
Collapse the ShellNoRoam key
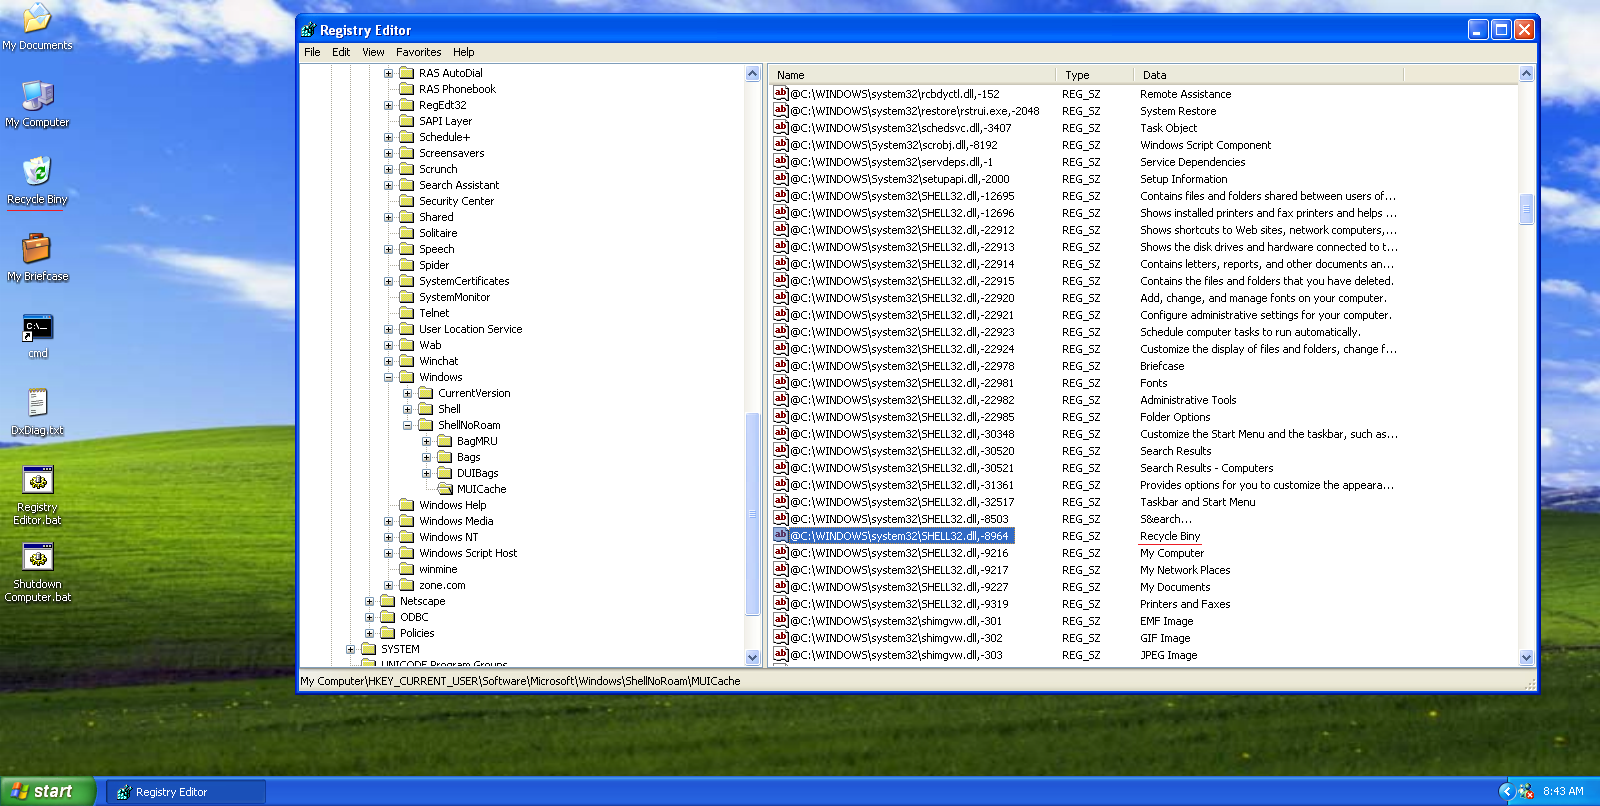tap(408, 425)
